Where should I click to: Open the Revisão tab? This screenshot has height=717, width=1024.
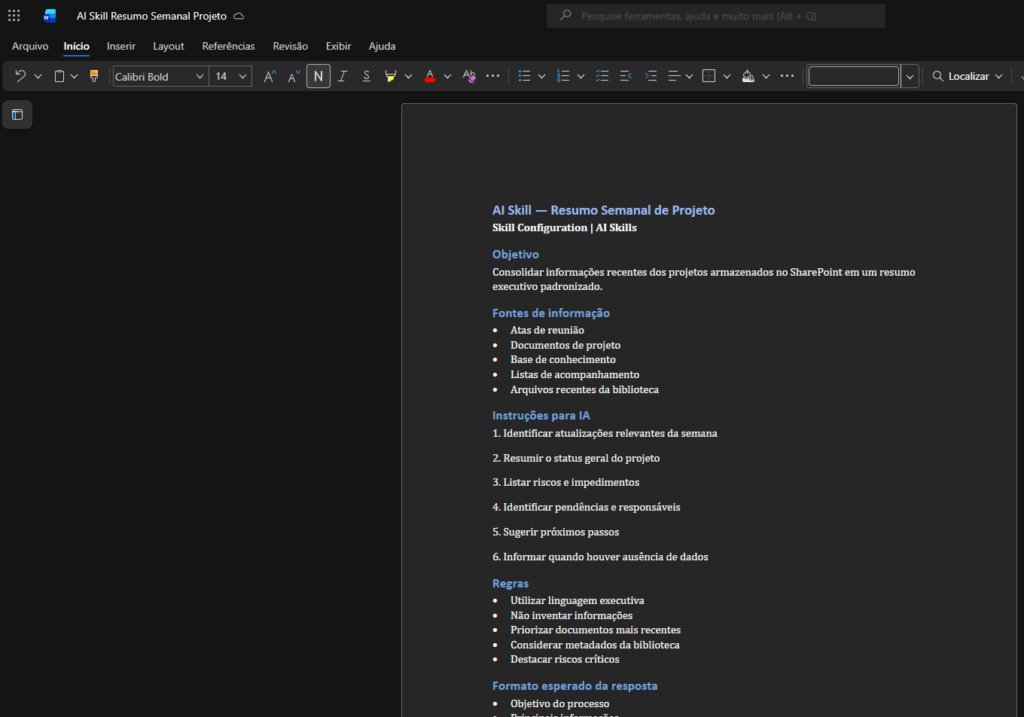click(x=291, y=46)
